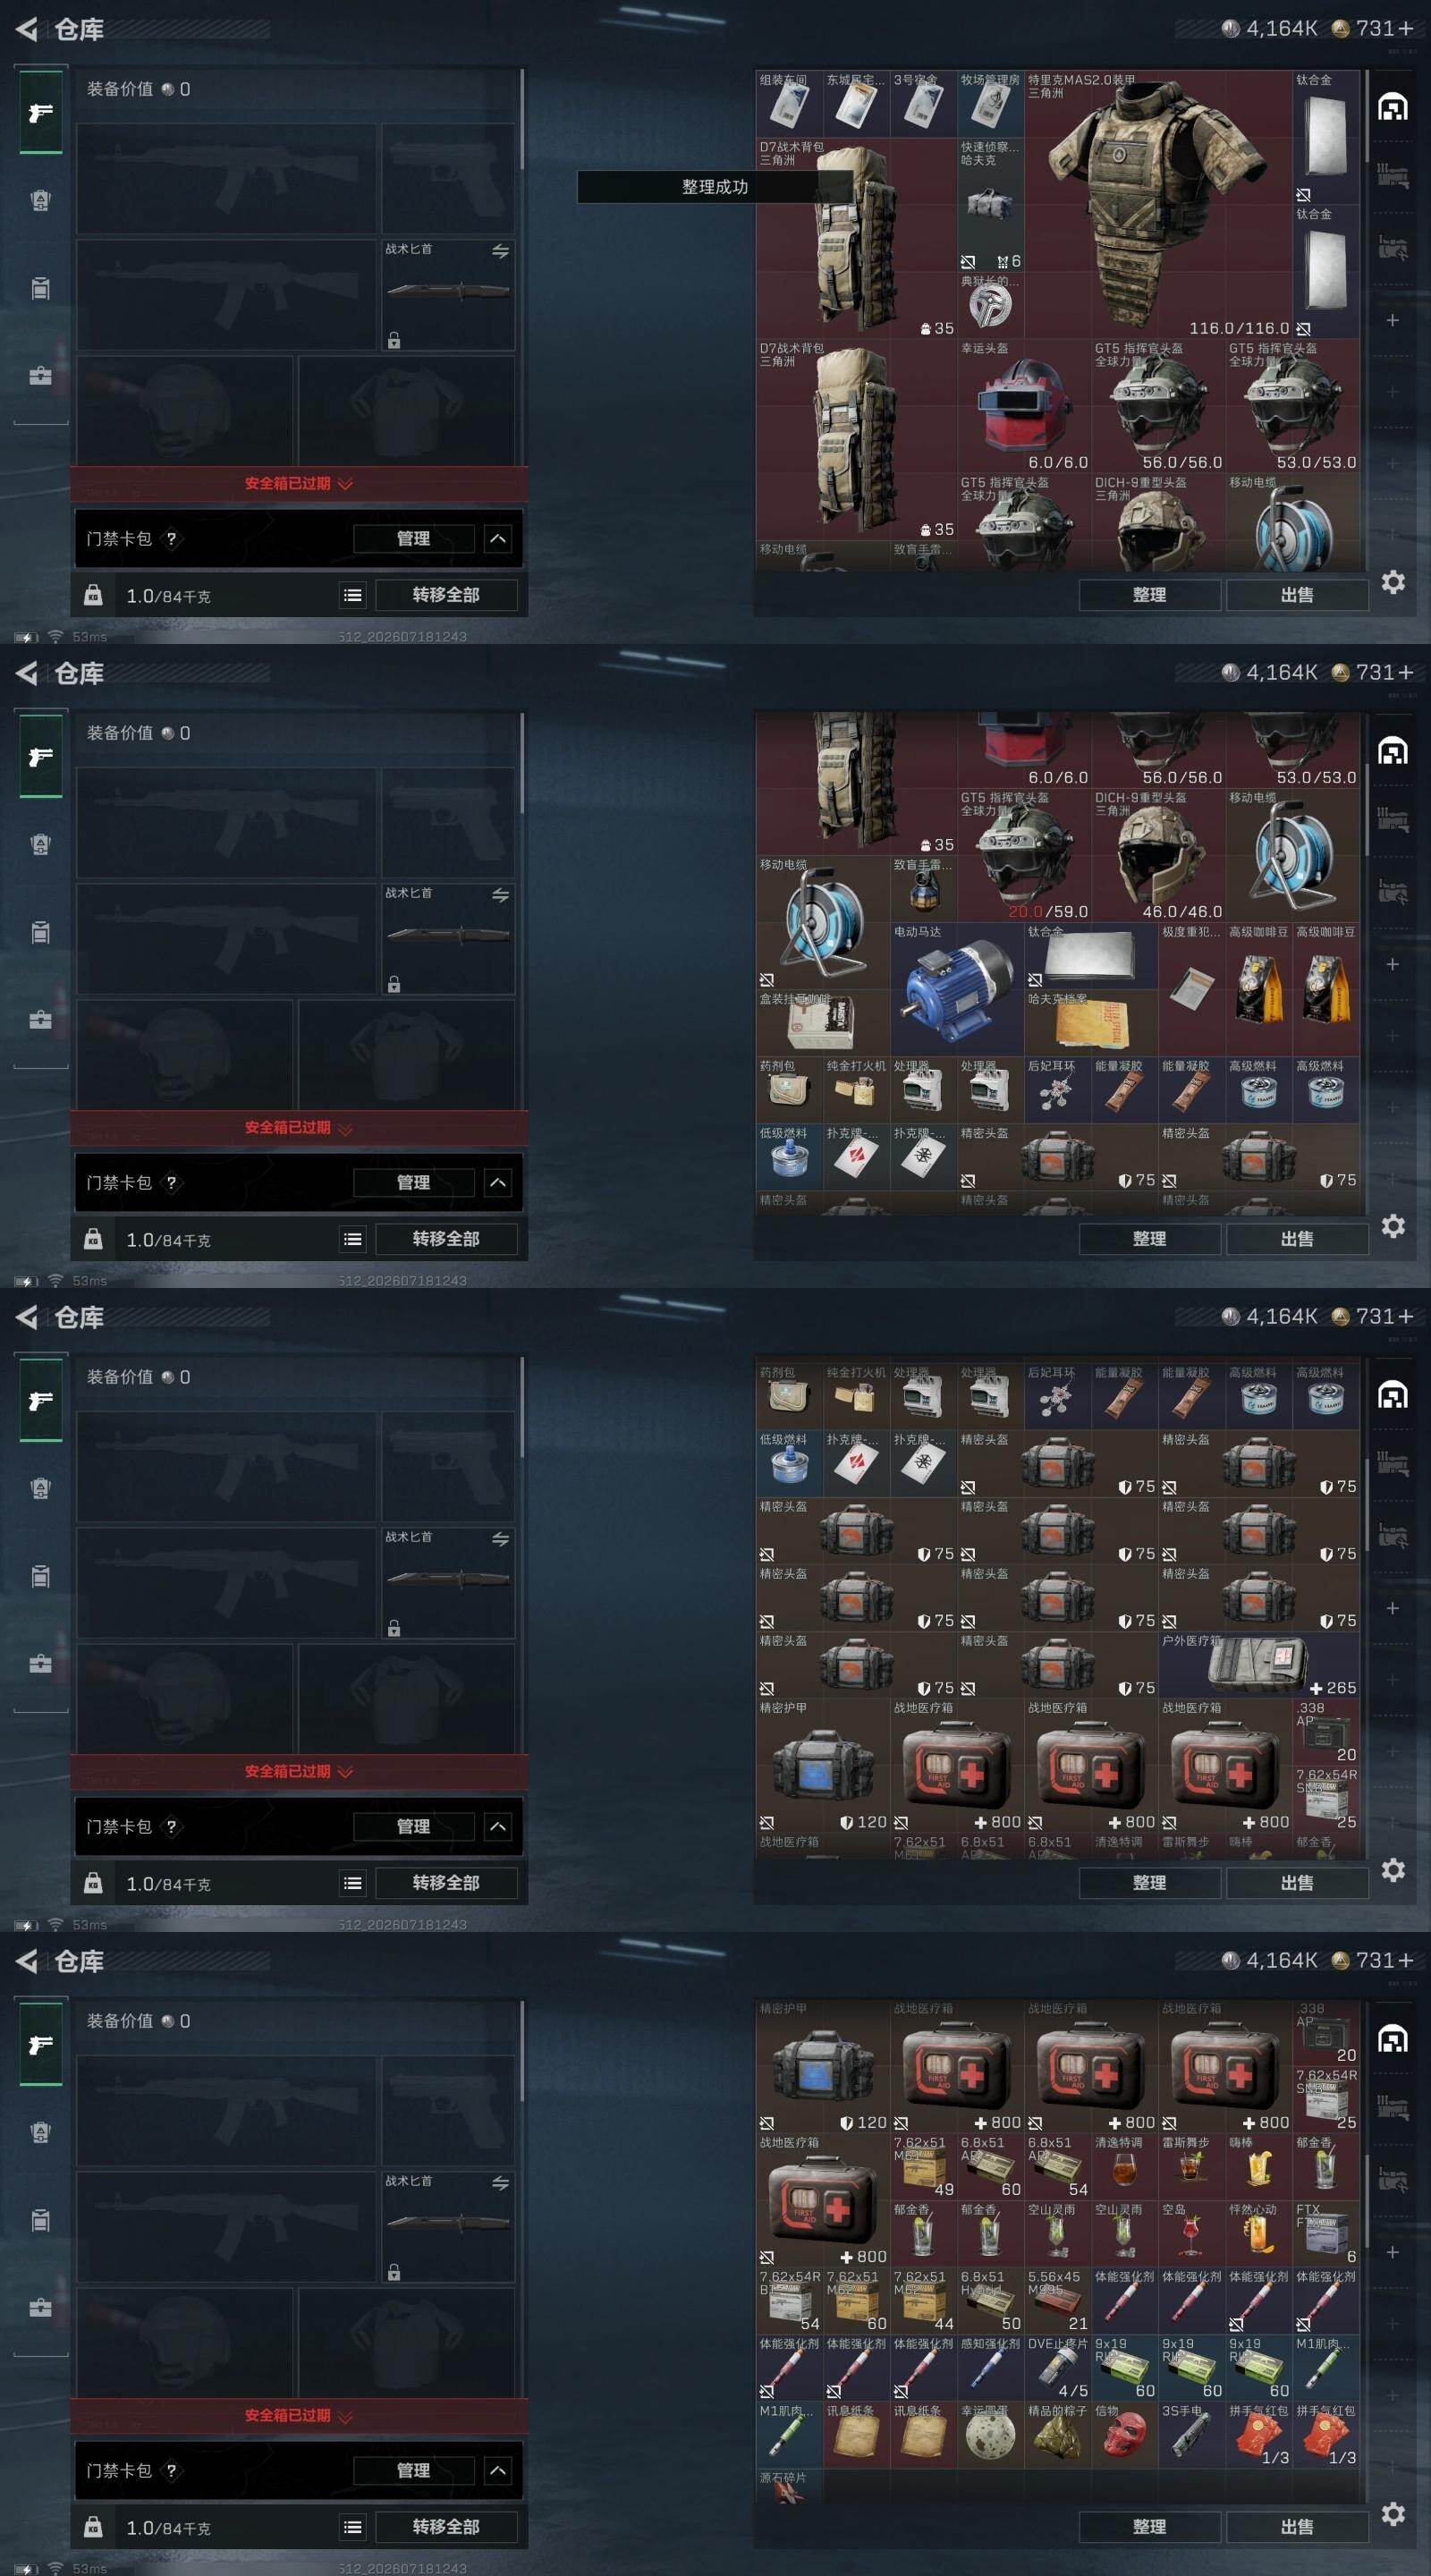The image size is (1431, 2576).
Task: Toggle 战术匕首 lock icon on 电动马达 screen
Action: pyautogui.click(x=394, y=985)
